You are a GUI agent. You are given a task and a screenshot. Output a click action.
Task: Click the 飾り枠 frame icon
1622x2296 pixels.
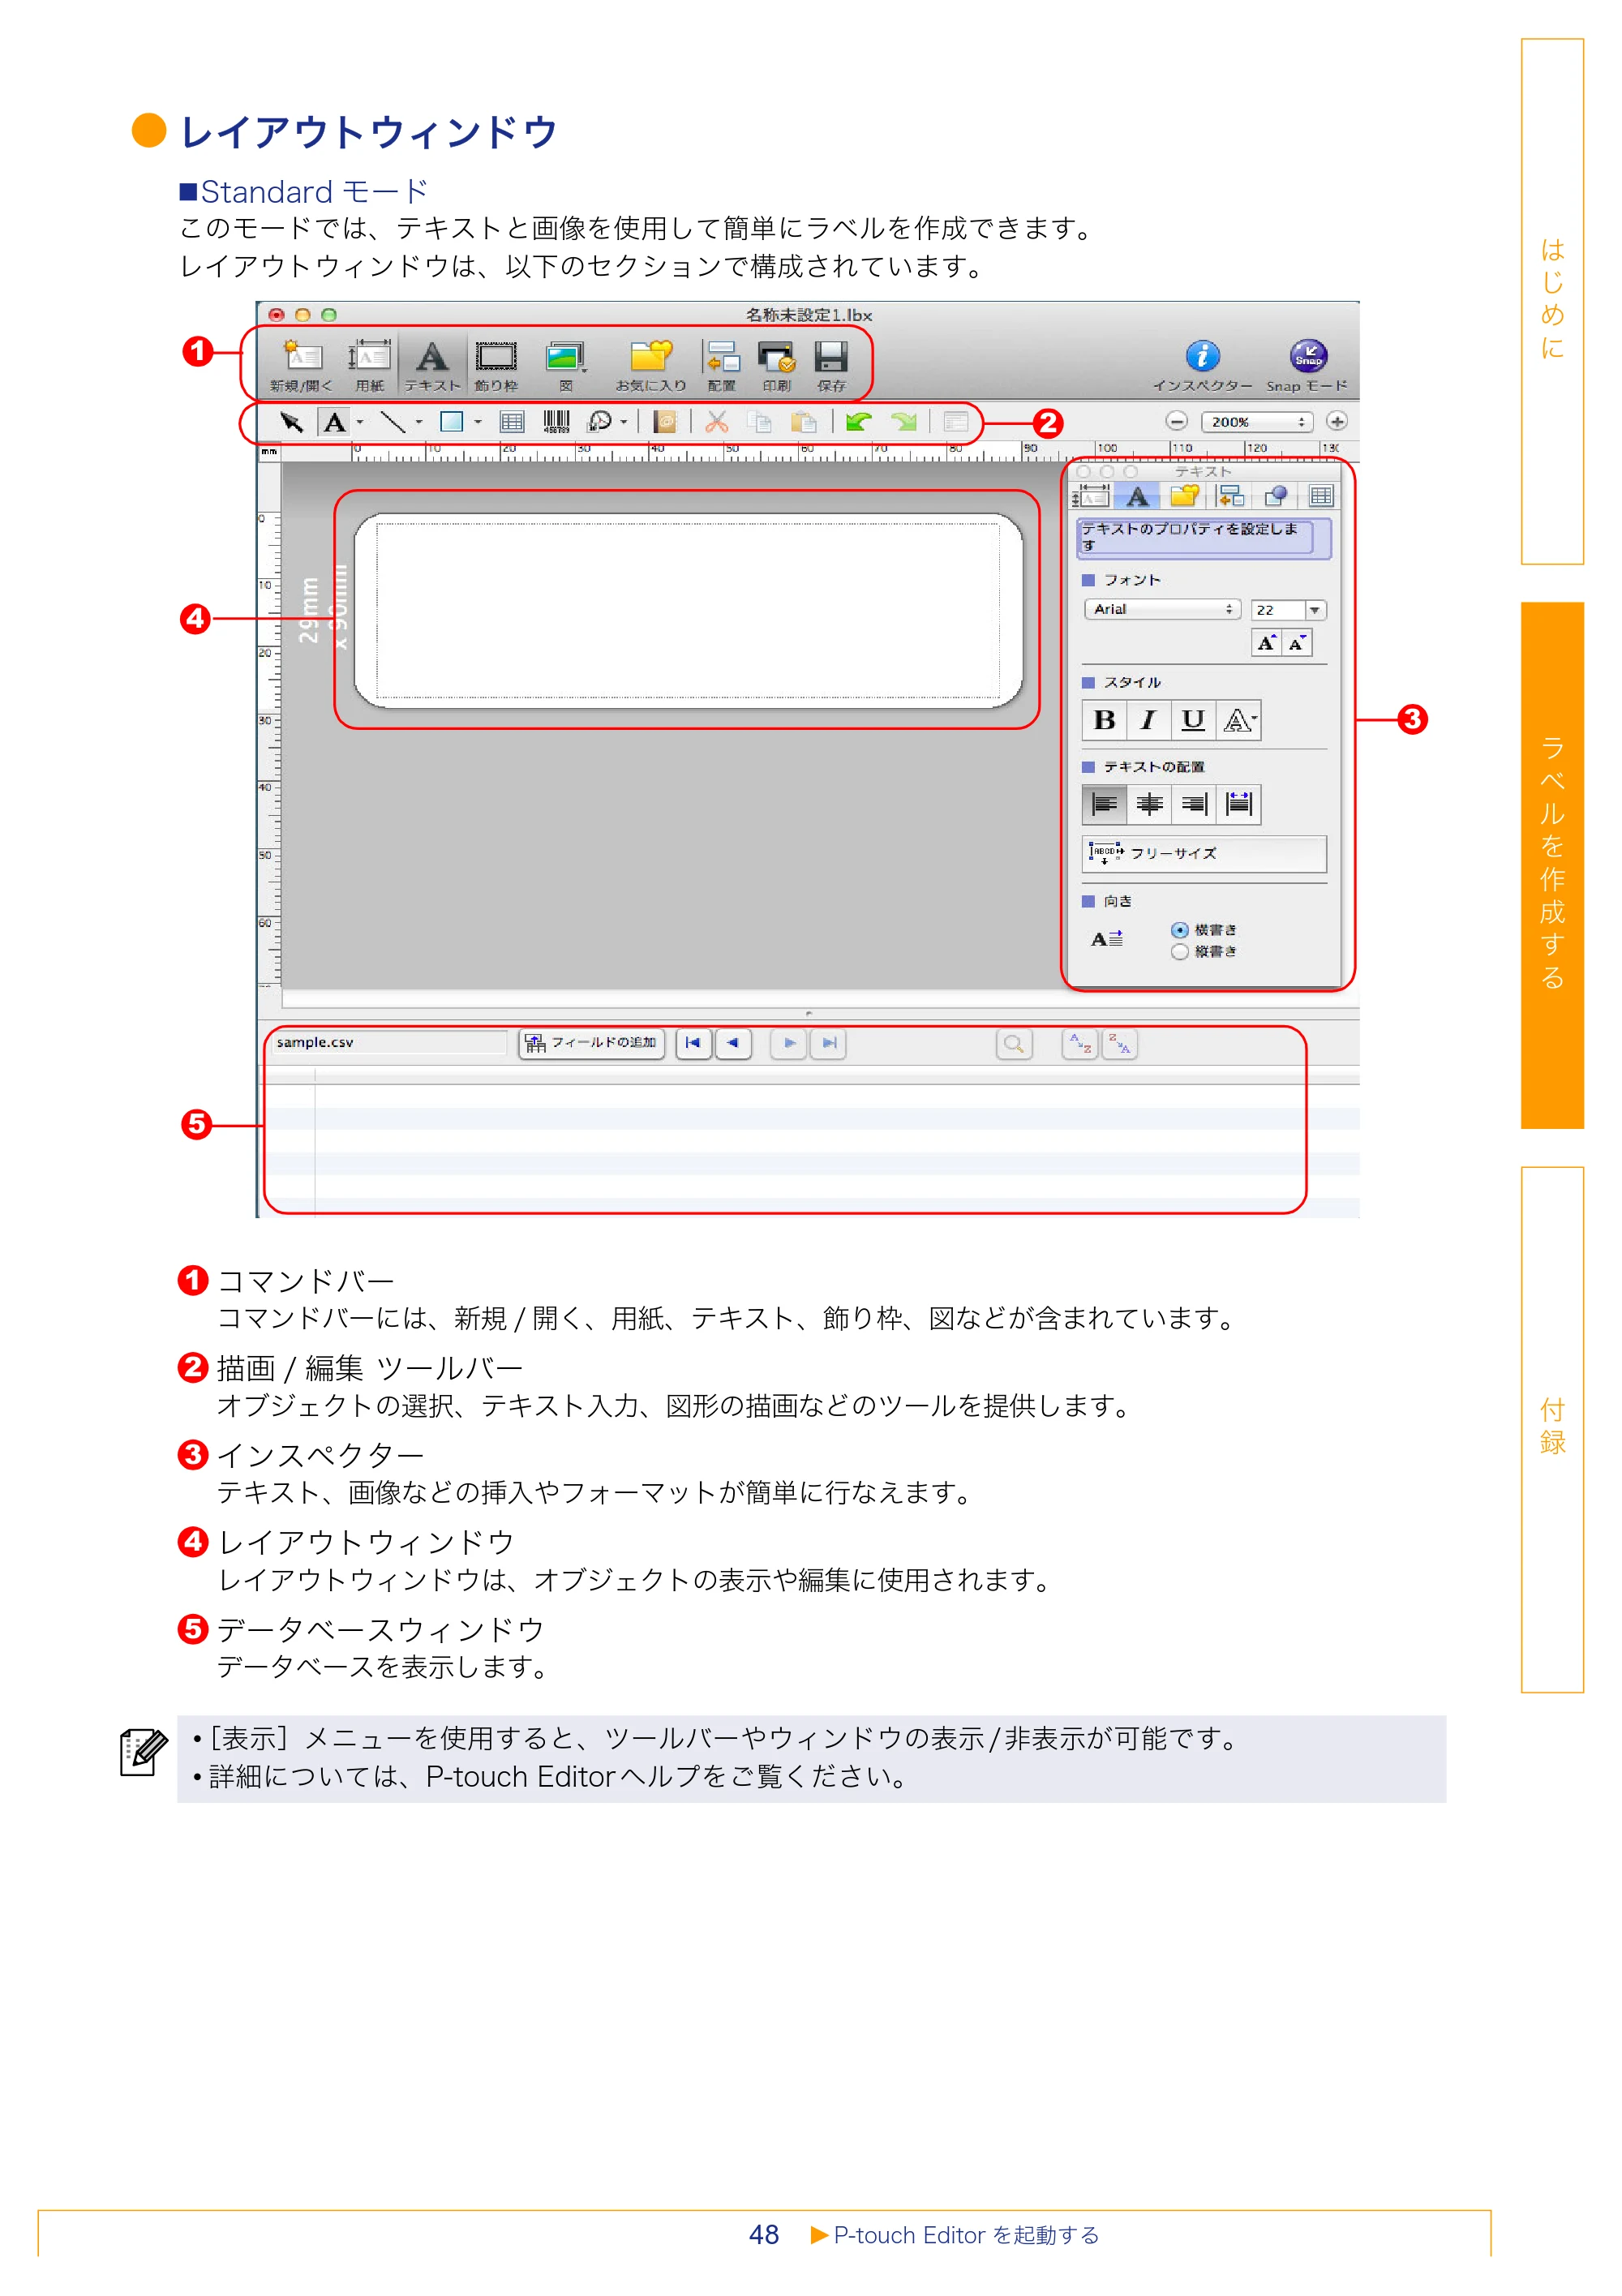[496, 365]
